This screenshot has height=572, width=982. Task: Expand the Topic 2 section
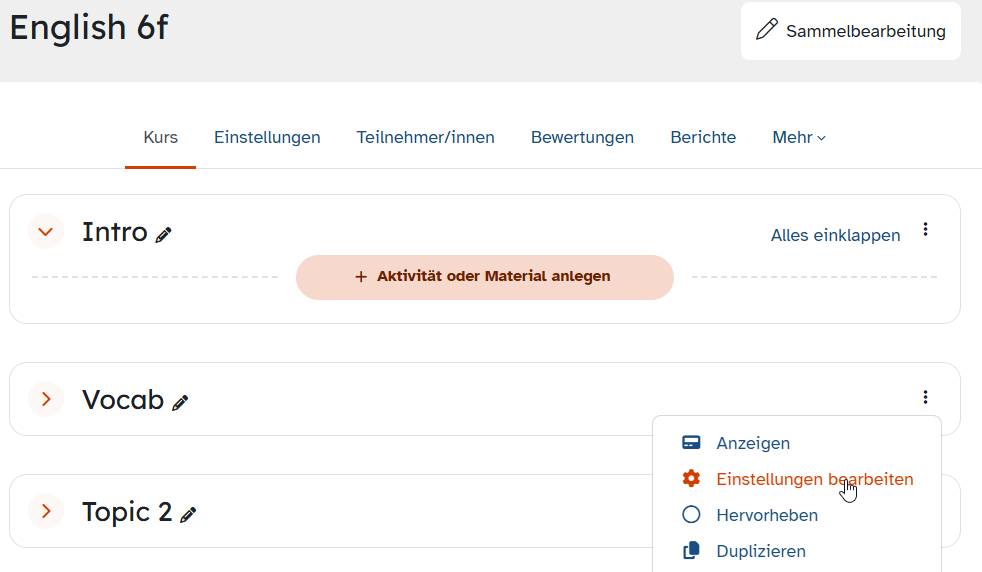[x=46, y=511]
